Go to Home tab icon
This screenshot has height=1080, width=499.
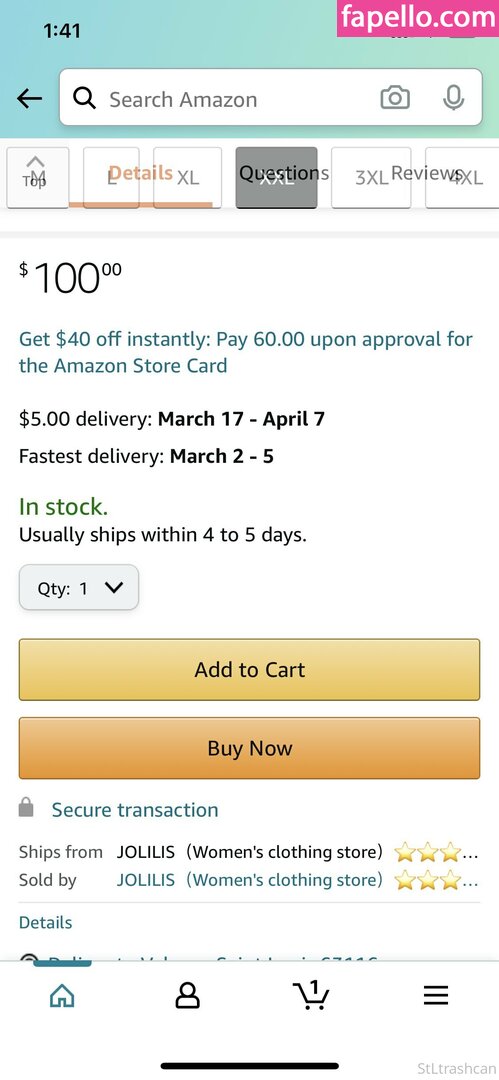coord(62,995)
